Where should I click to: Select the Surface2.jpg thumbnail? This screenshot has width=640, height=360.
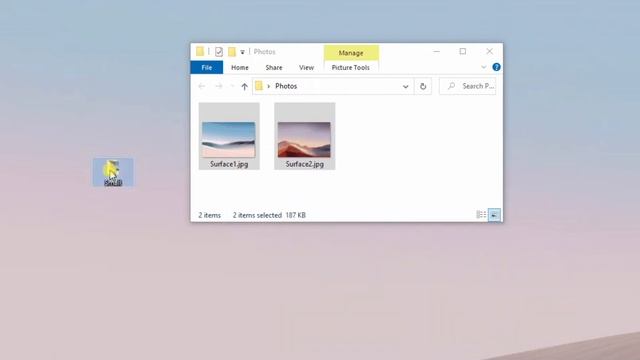tap(304, 140)
